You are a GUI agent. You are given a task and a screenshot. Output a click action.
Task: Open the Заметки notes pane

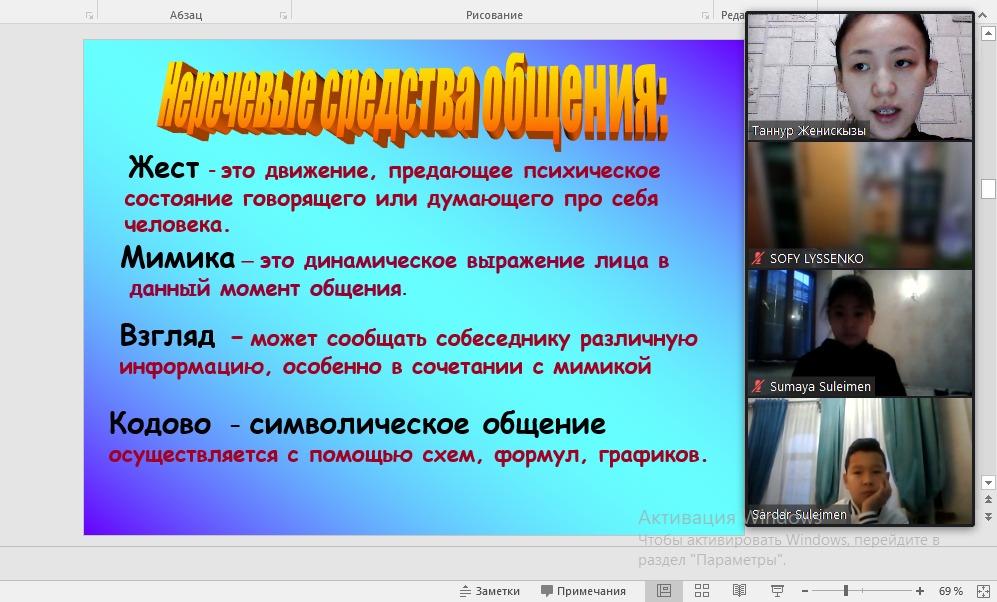click(x=489, y=591)
